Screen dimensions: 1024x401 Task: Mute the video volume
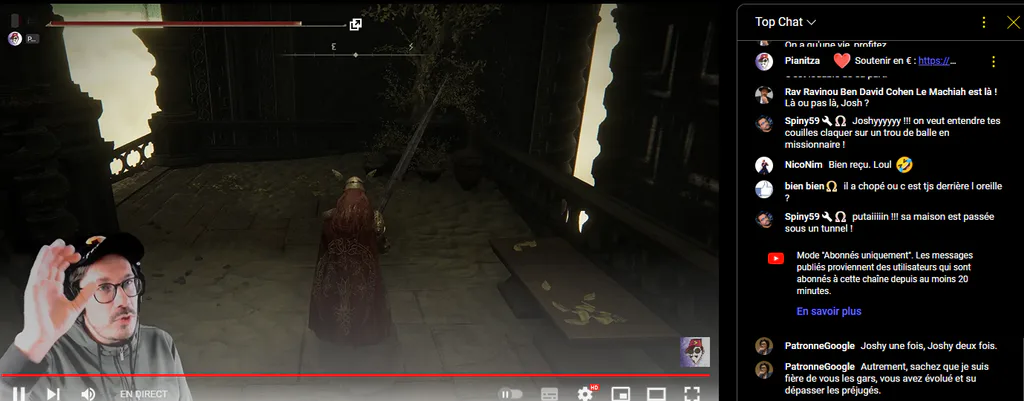[x=88, y=394]
